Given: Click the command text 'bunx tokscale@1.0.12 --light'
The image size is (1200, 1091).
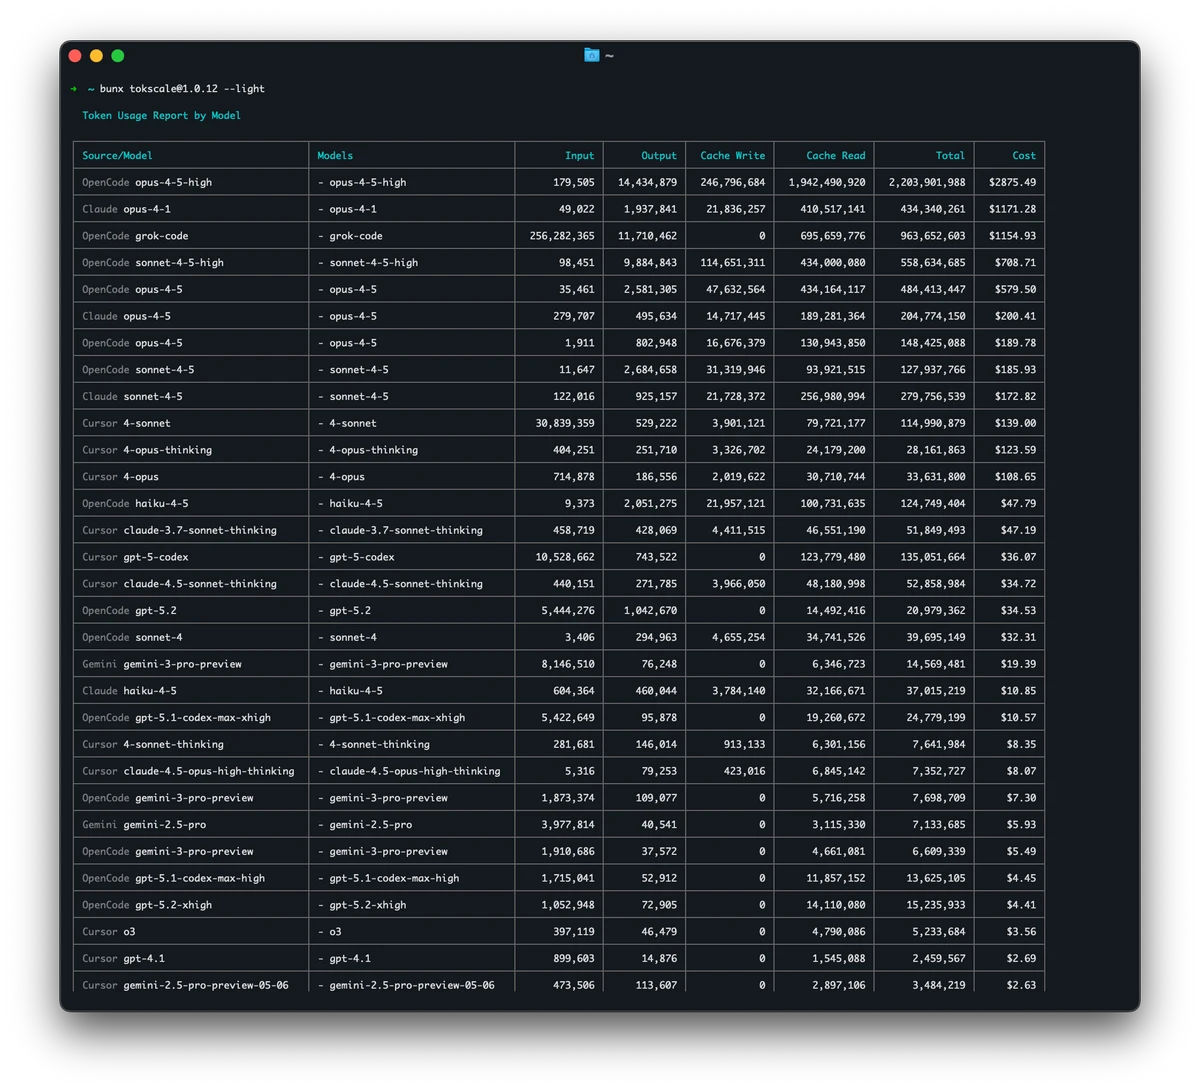Looking at the screenshot, I should 182,89.
